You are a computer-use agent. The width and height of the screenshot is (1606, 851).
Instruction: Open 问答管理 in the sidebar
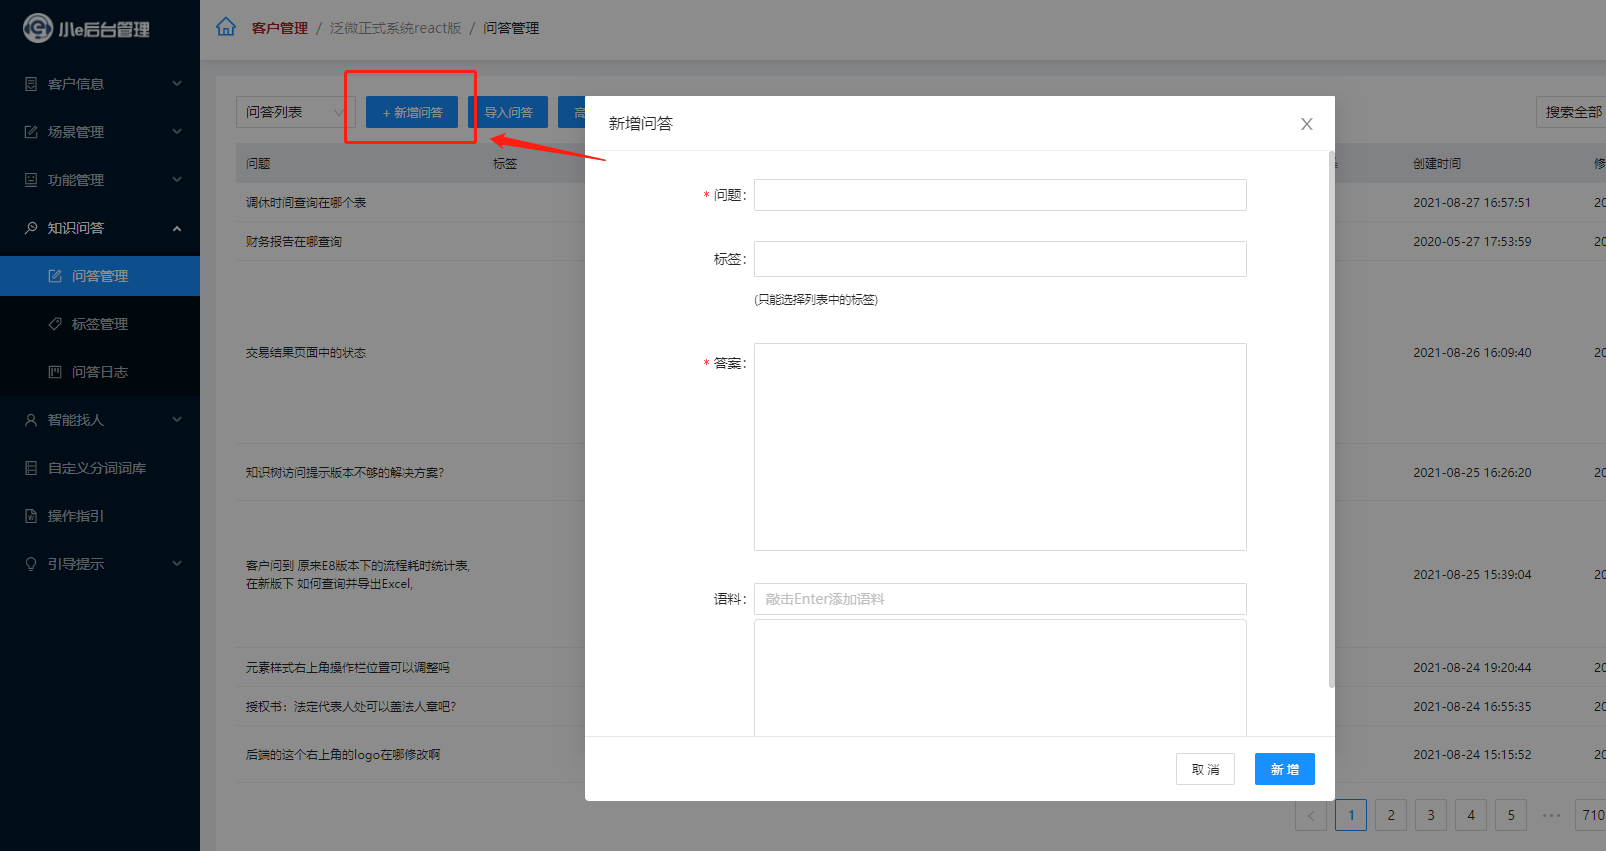tap(100, 276)
